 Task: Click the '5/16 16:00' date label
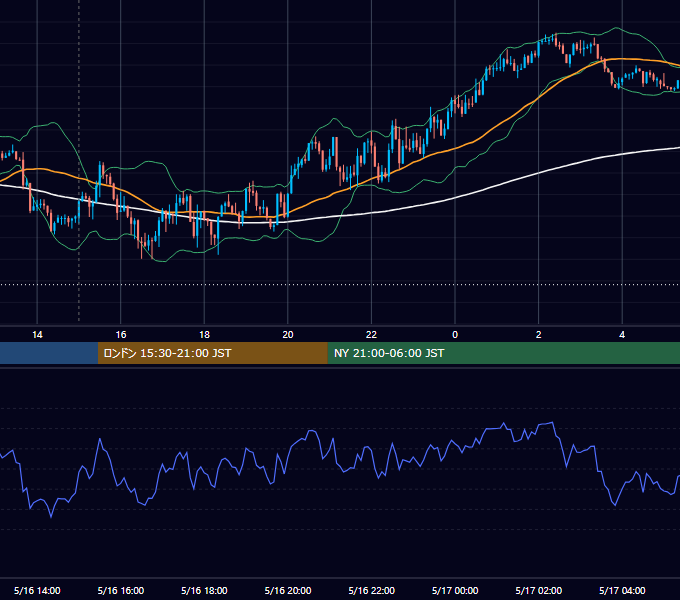121,590
